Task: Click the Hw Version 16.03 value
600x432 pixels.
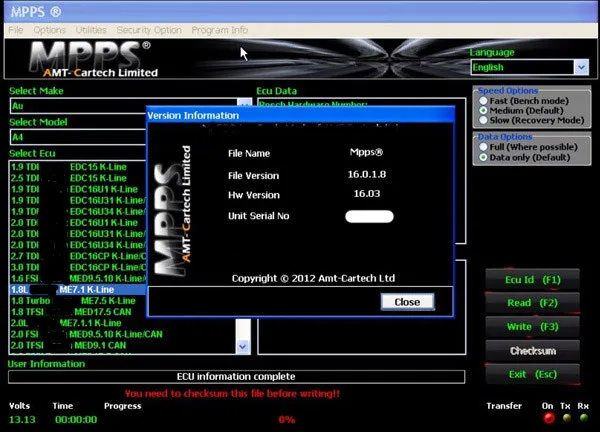Action: pos(367,194)
